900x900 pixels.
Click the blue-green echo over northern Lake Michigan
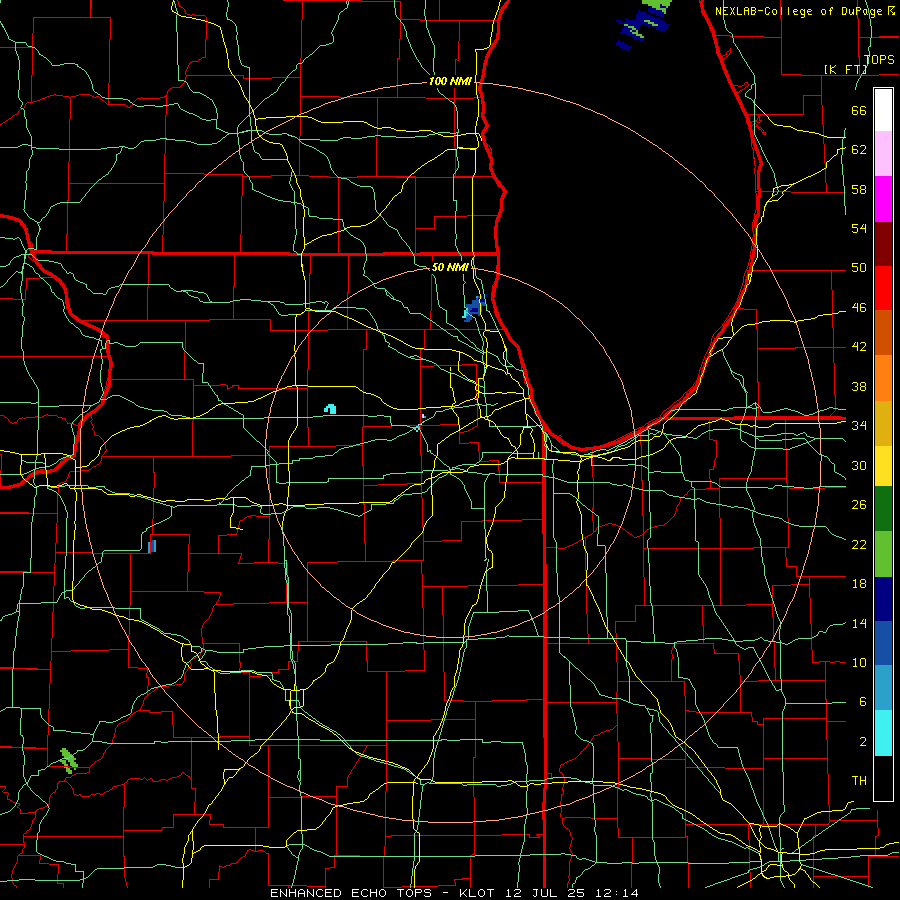pos(643,24)
